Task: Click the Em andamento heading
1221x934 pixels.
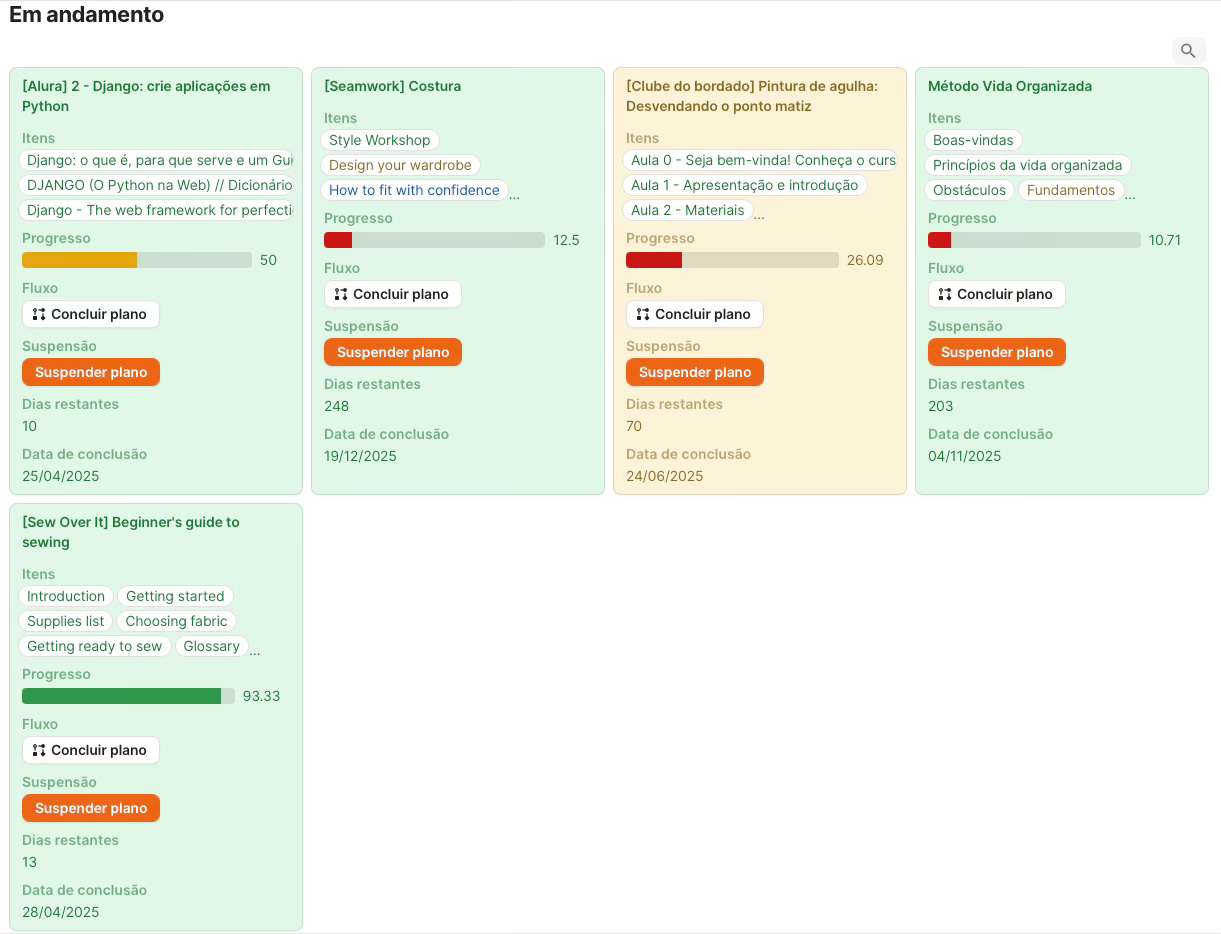Action: click(87, 15)
